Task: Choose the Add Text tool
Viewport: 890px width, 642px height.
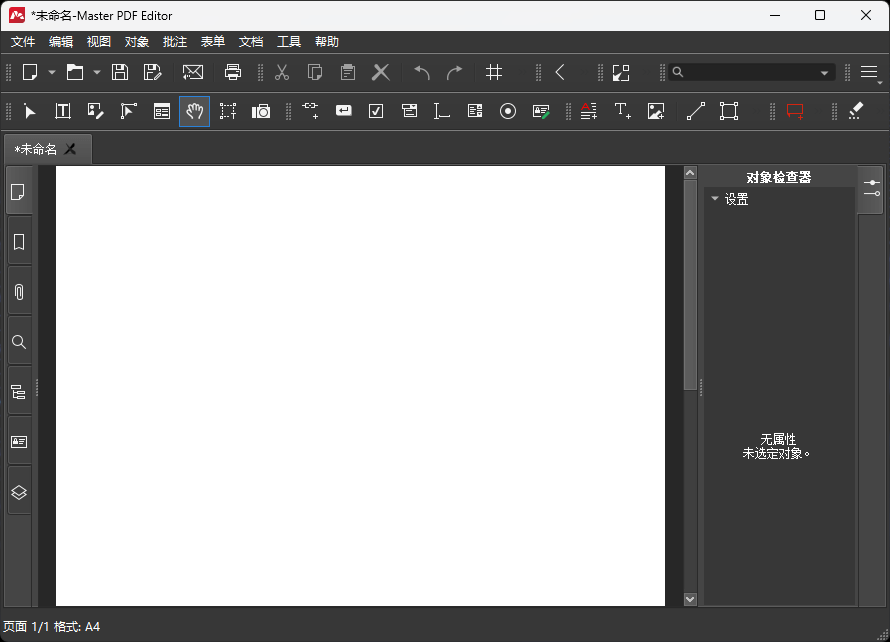Action: 622,111
